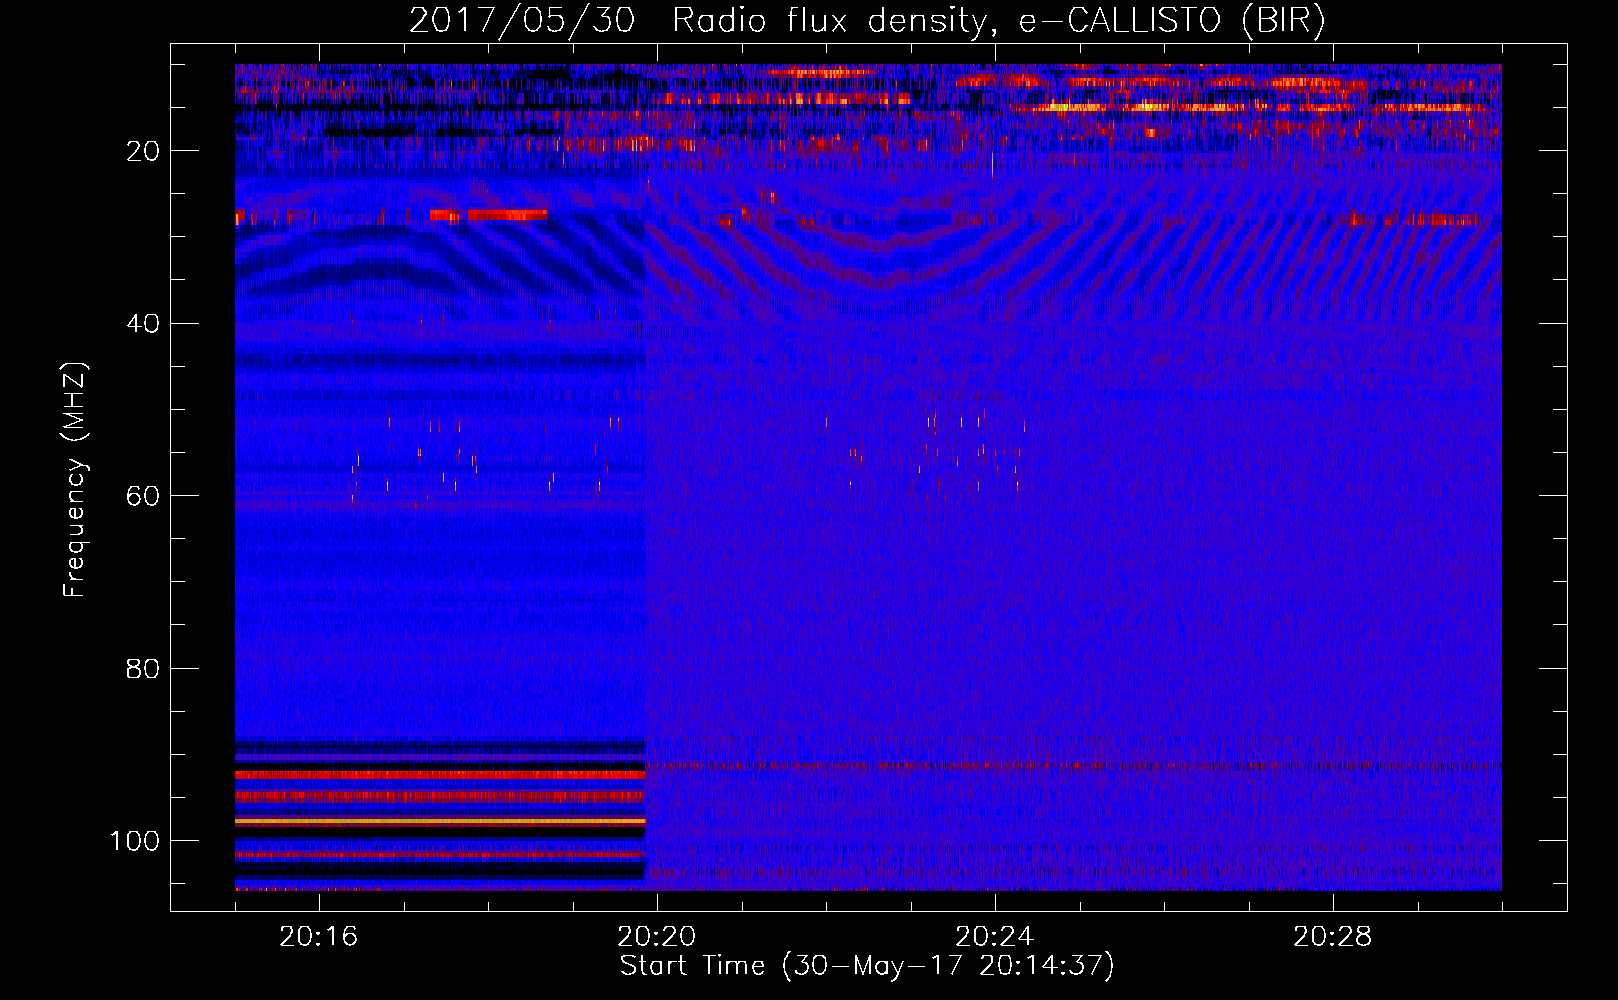The width and height of the screenshot is (1618, 1000).
Task: Click the bright yellow emission line near 98 MHz
Action: [440, 821]
